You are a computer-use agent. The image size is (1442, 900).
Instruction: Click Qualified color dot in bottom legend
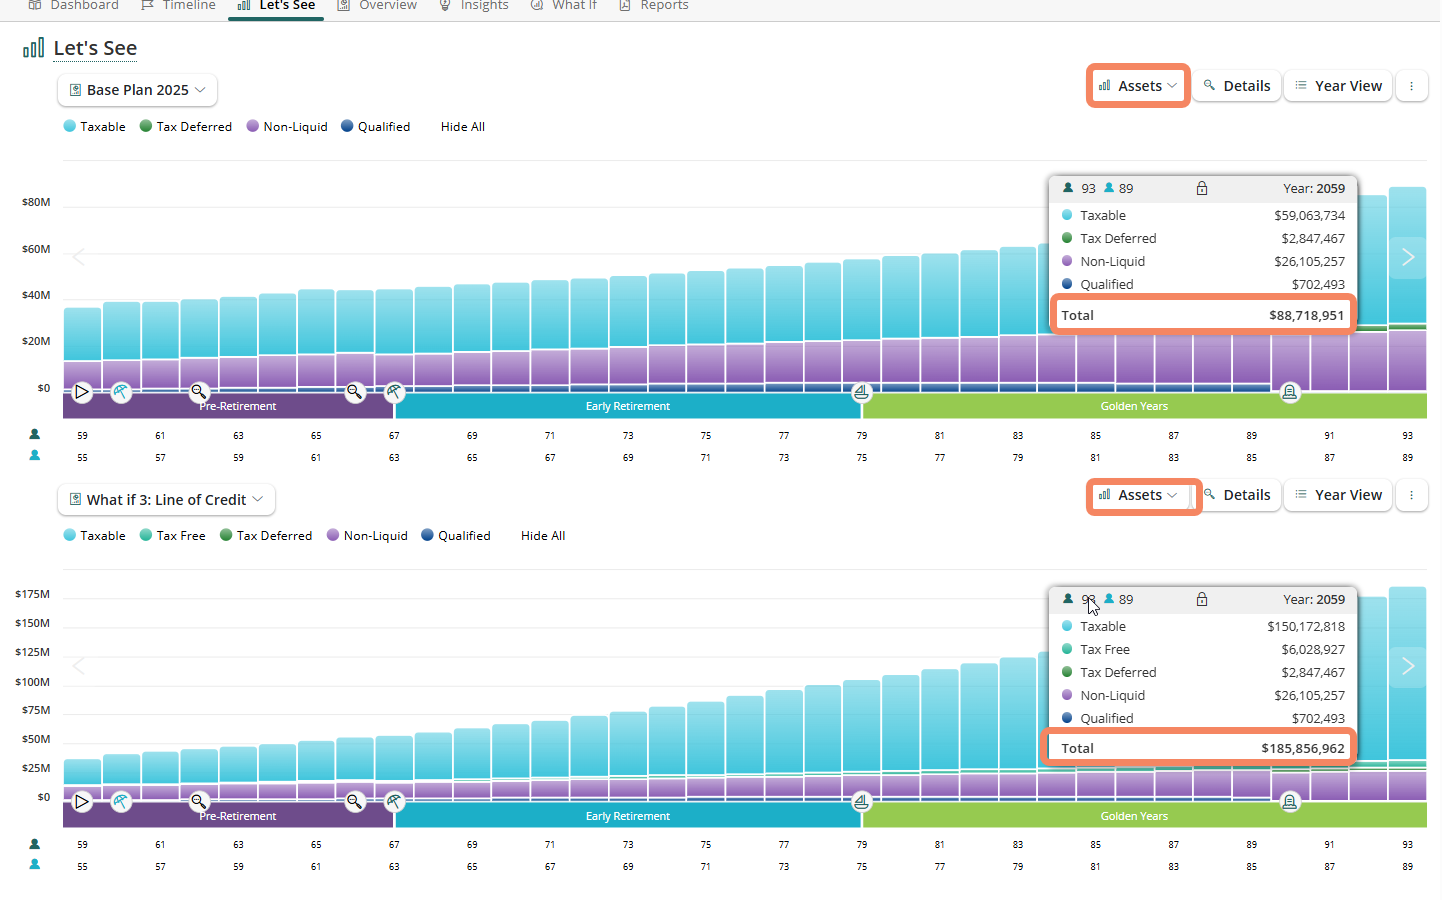pyautogui.click(x=427, y=535)
